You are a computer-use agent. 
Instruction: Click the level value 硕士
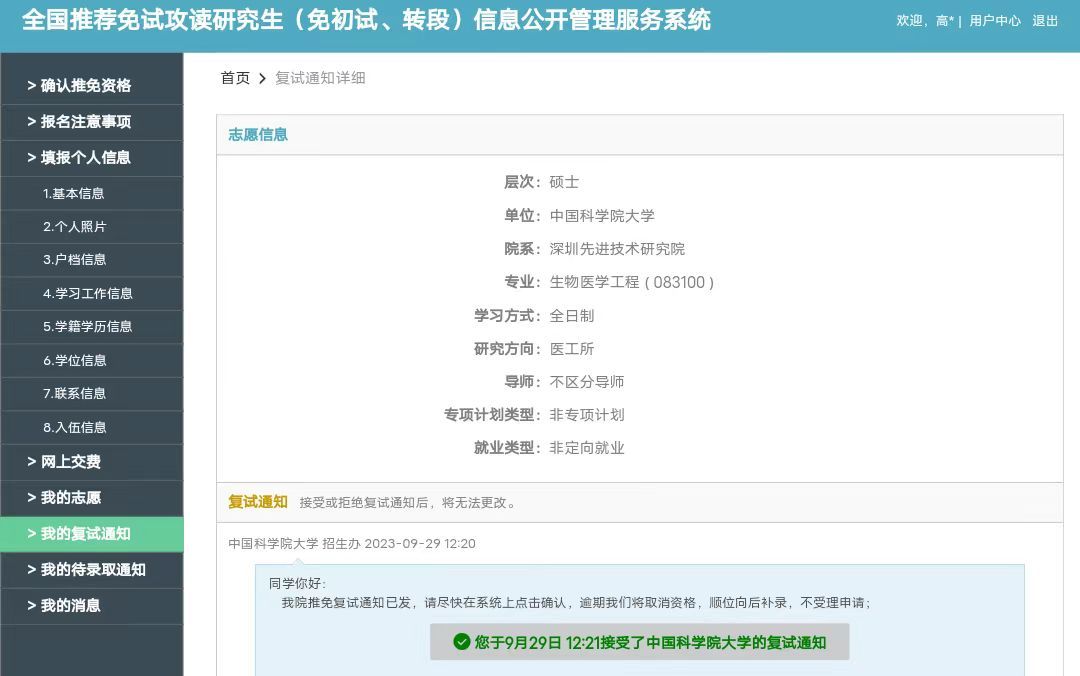tap(564, 182)
